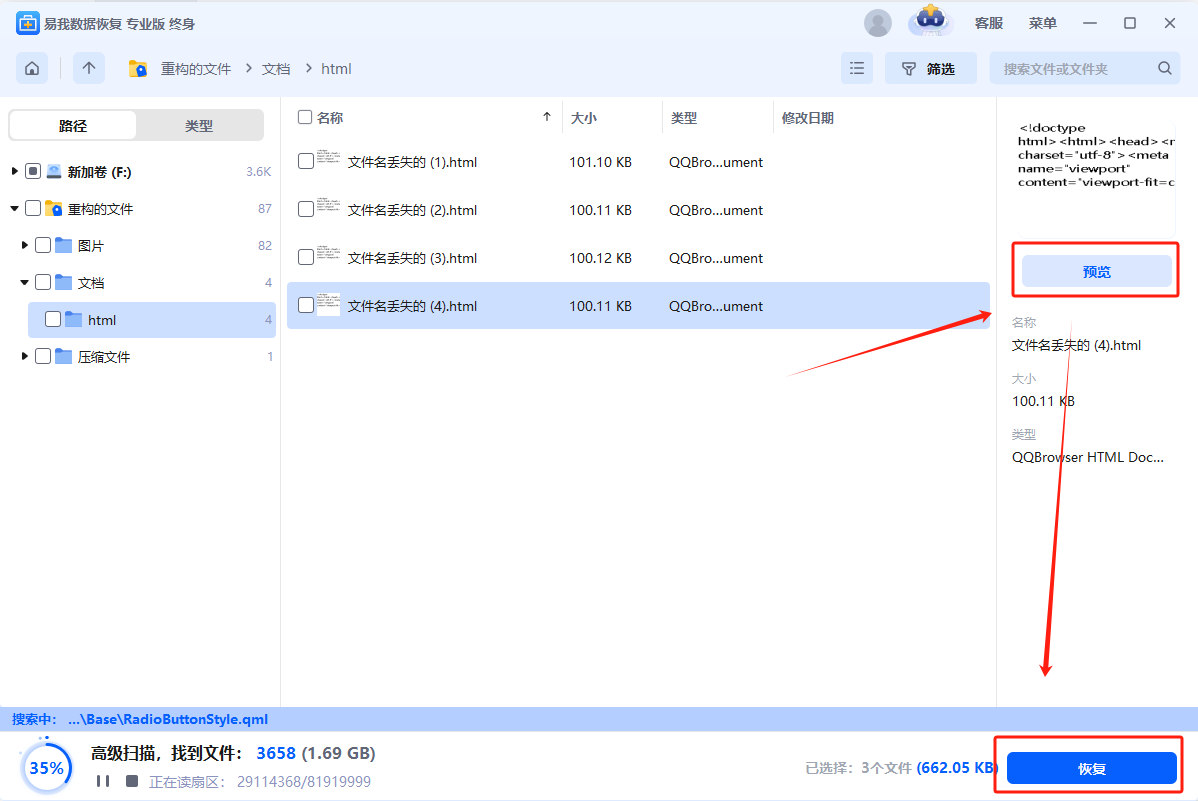The height and width of the screenshot is (801, 1198).
Task: Click the 筛选 filter button
Action: point(930,69)
